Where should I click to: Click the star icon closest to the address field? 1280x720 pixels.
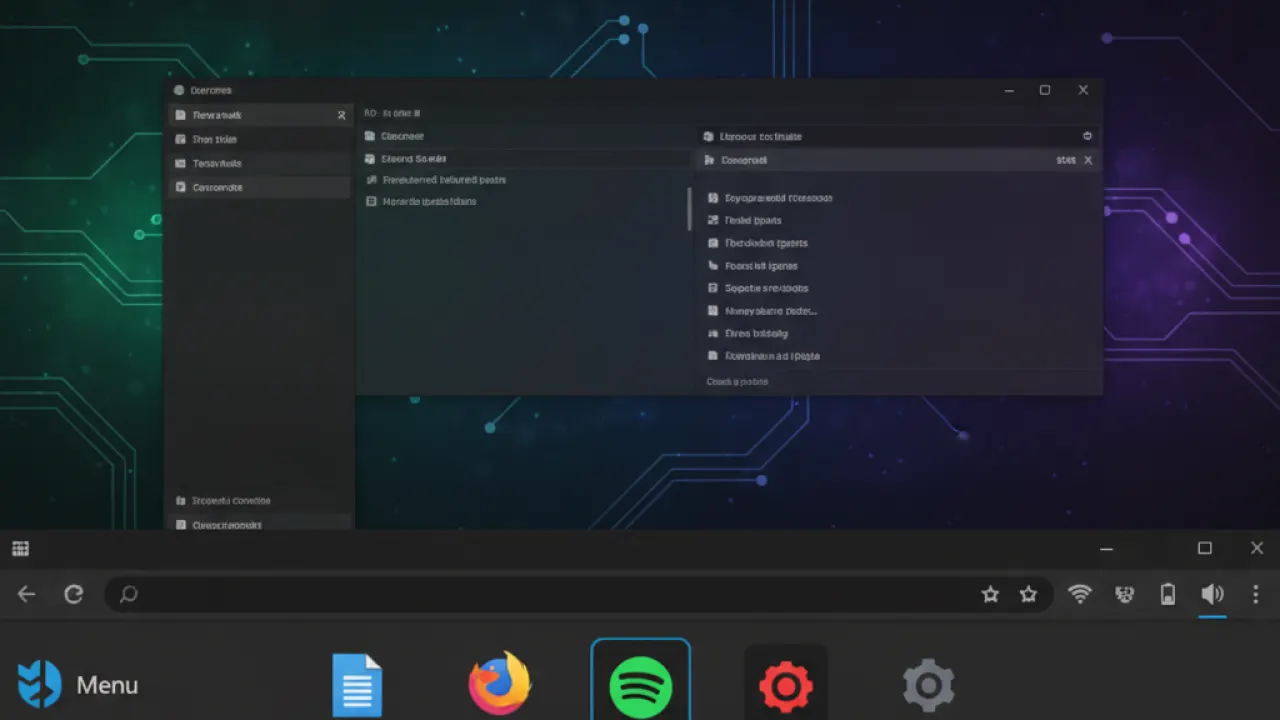click(x=990, y=594)
